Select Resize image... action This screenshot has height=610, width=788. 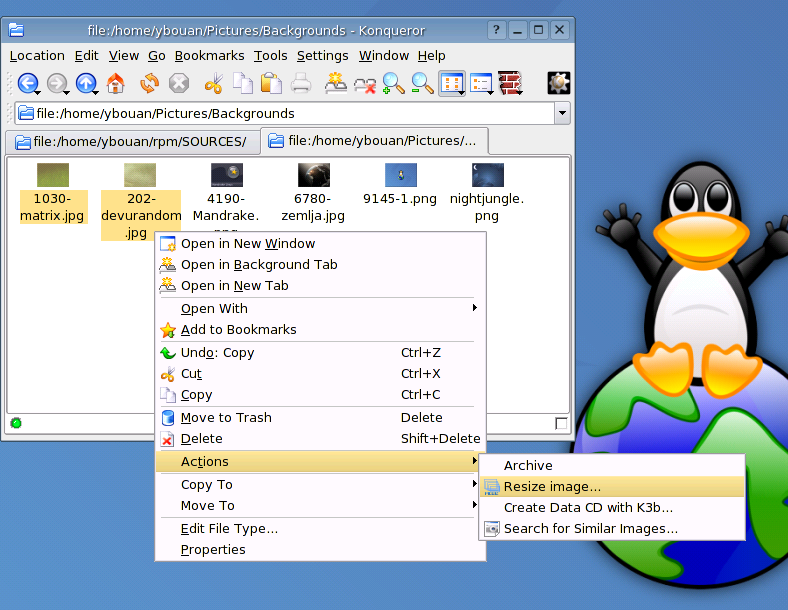[x=612, y=487]
